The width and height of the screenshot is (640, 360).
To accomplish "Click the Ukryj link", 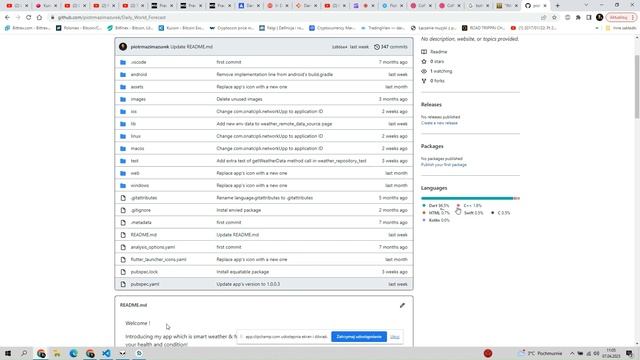I will tap(395, 337).
